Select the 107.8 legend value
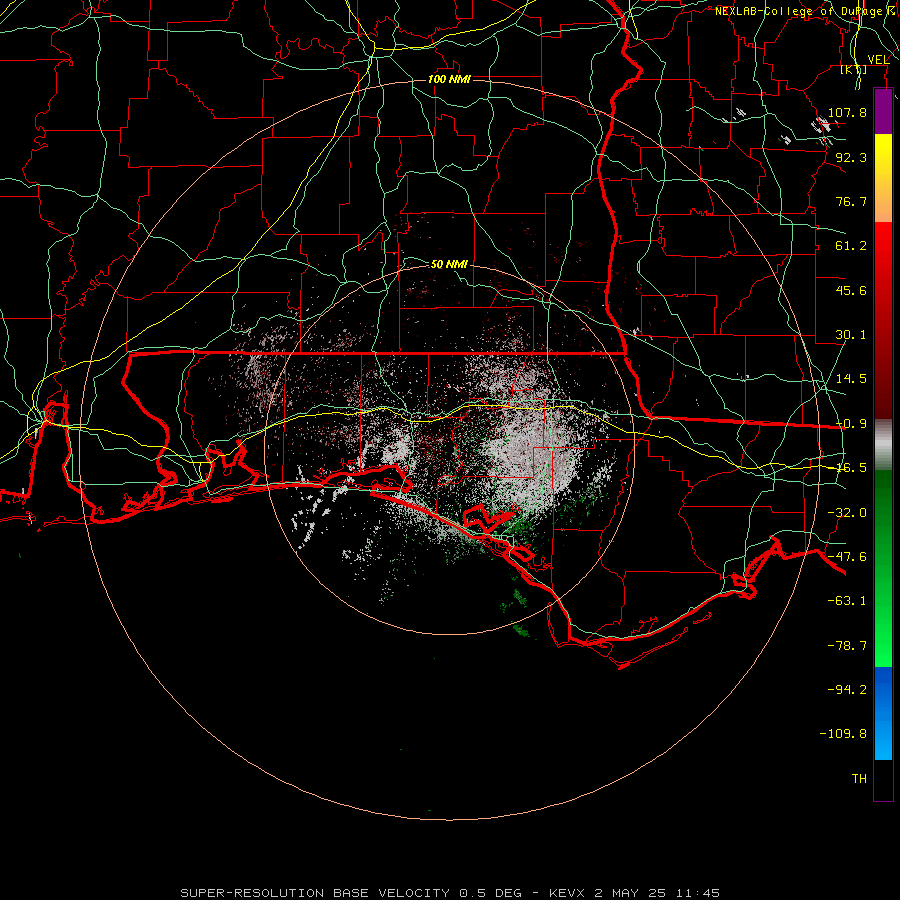The height and width of the screenshot is (900, 900). (x=847, y=112)
